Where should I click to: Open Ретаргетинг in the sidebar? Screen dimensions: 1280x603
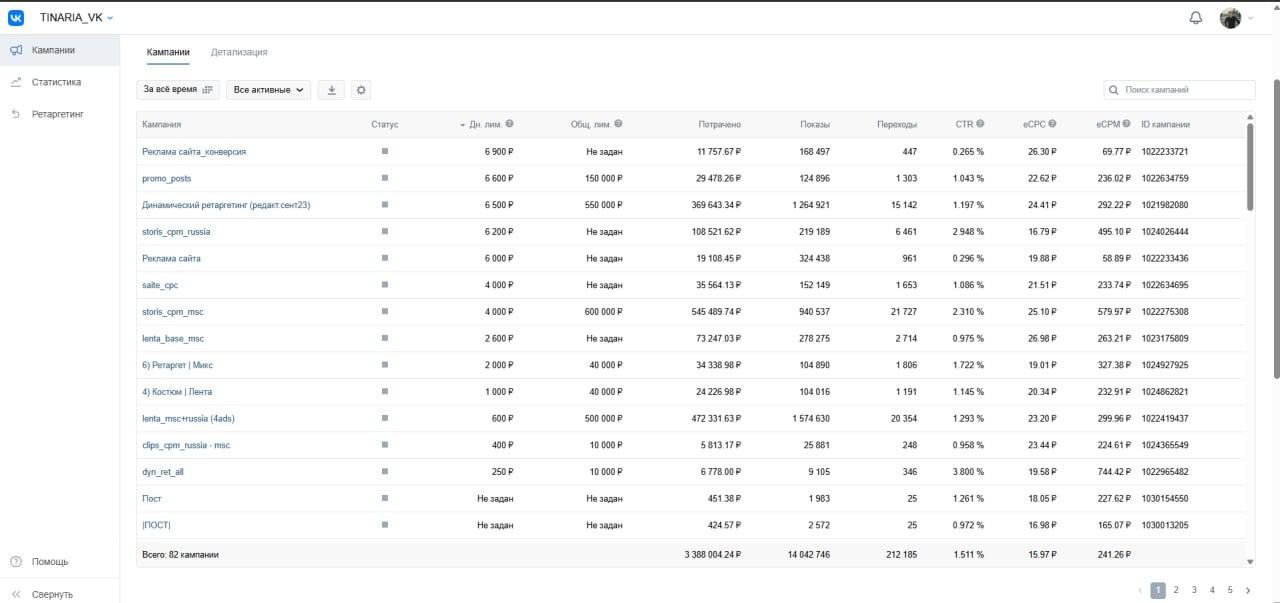point(60,114)
